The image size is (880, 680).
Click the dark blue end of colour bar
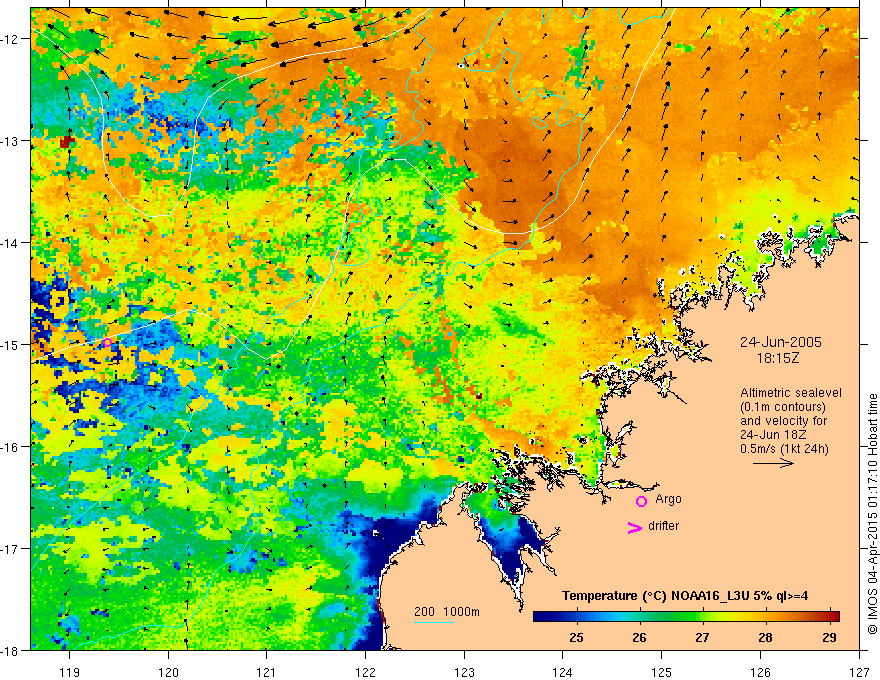click(542, 617)
